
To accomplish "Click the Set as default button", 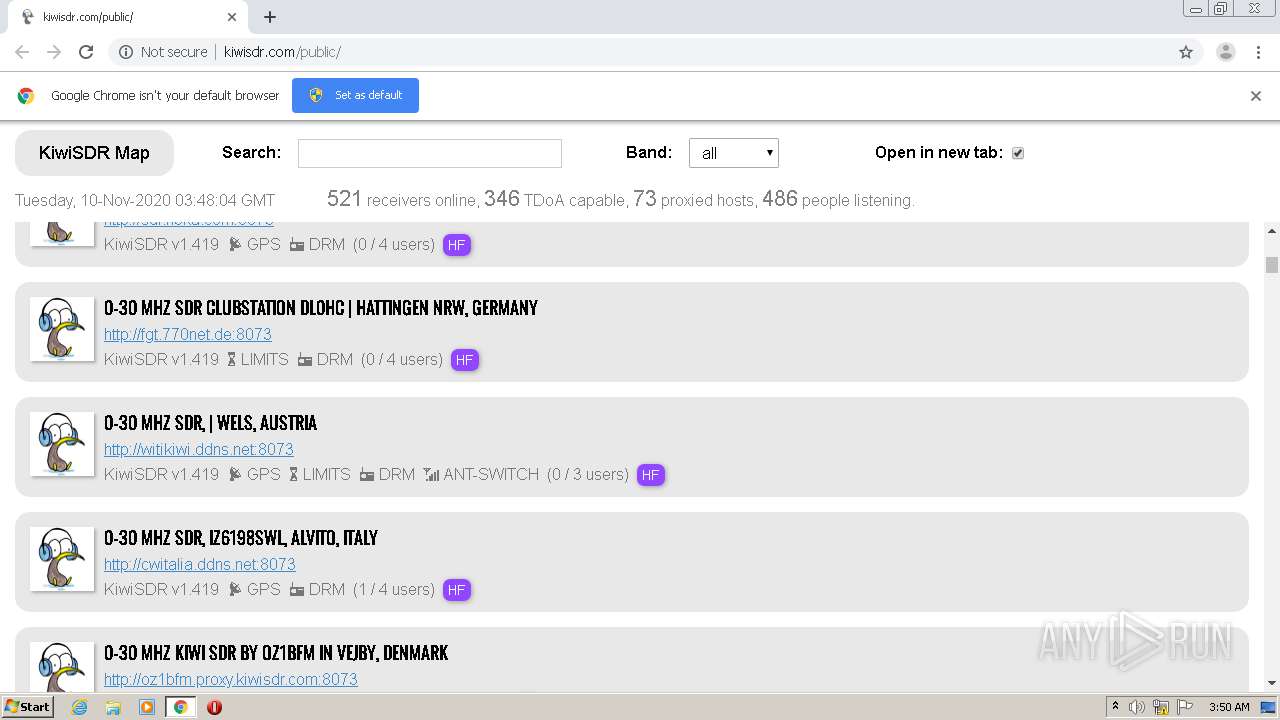I will (x=355, y=95).
